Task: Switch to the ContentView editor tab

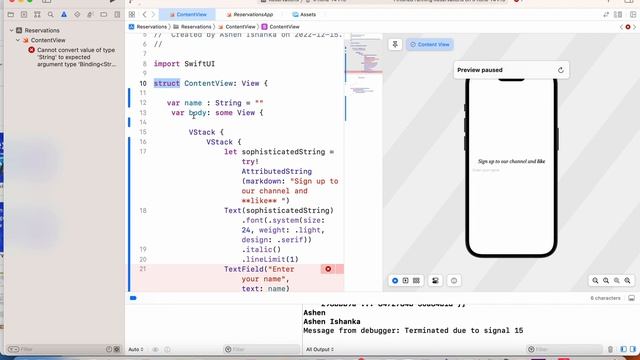Action: (187, 14)
